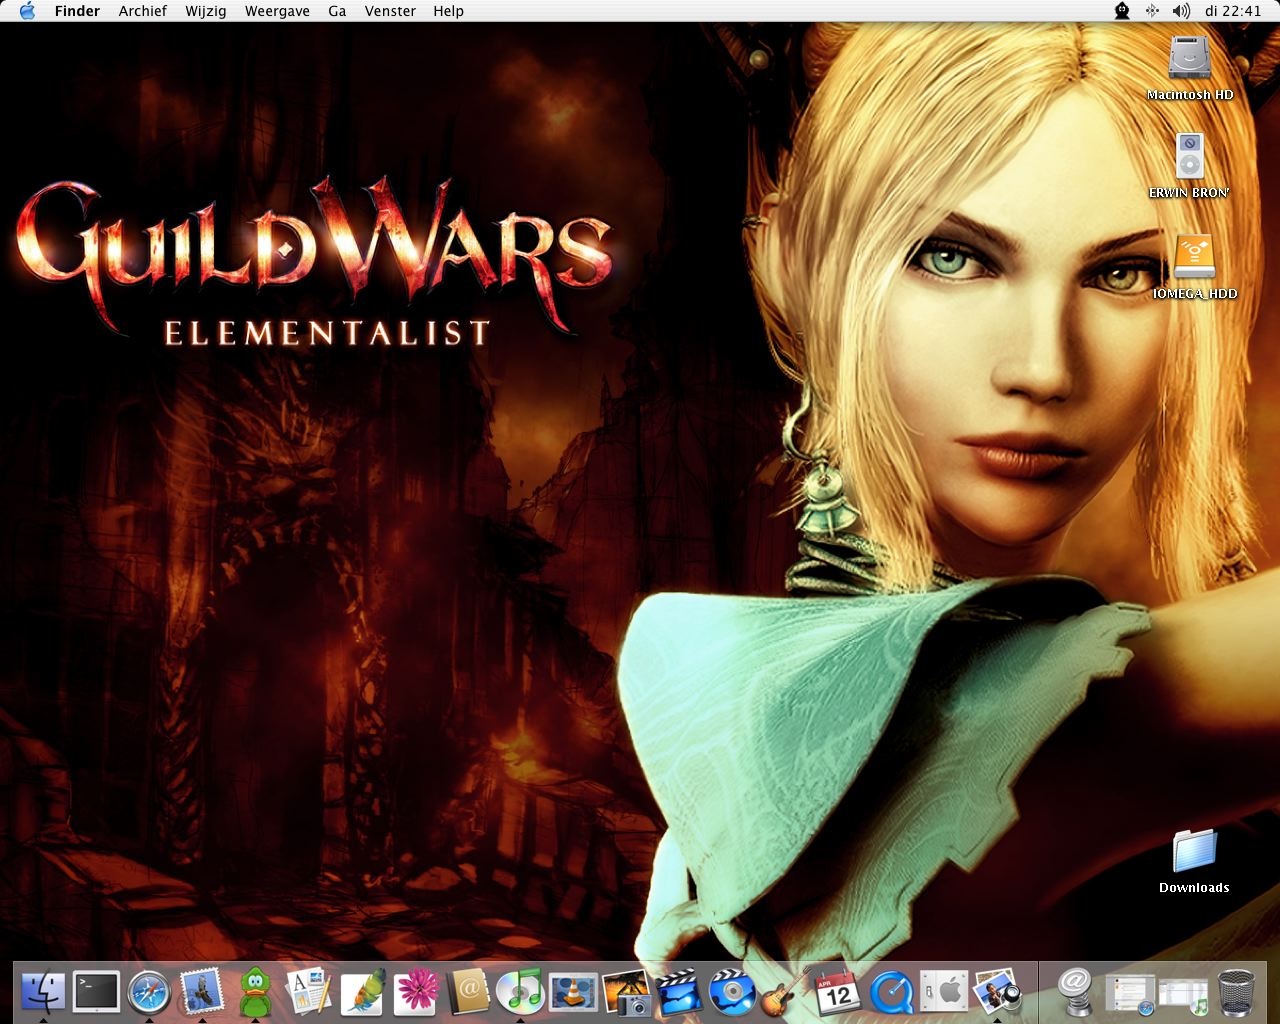
Task: Open the Safari compass icon in the Dock
Action: [149, 992]
